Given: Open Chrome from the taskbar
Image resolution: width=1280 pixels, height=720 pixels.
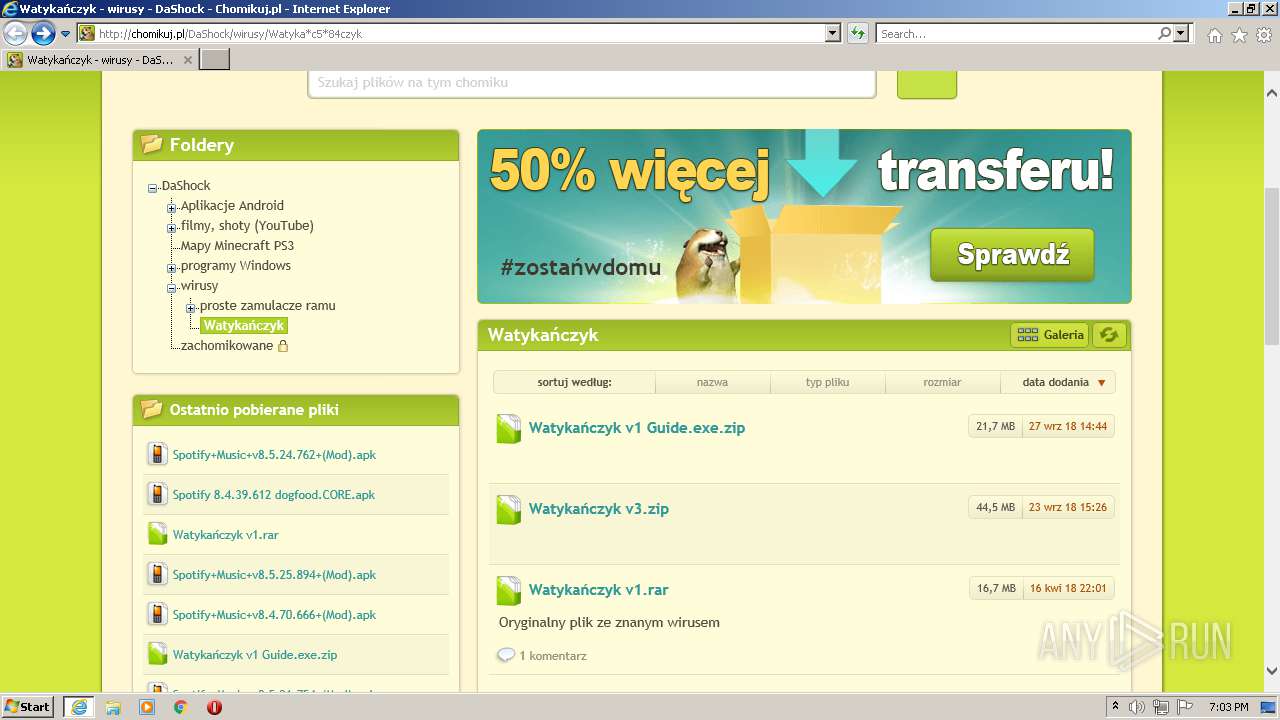Looking at the screenshot, I should coord(180,707).
